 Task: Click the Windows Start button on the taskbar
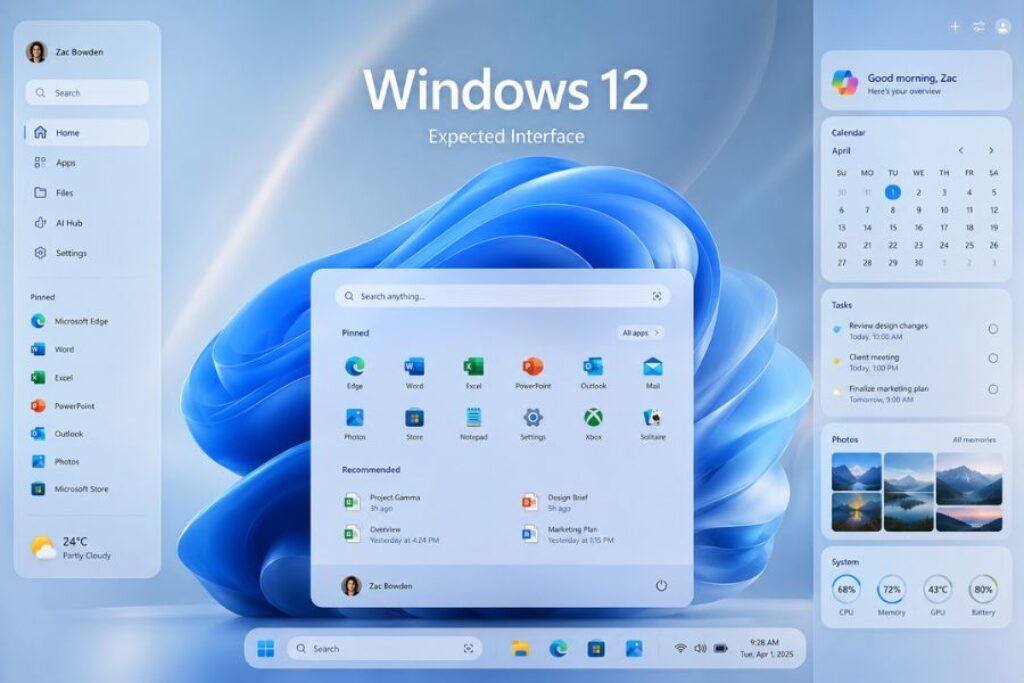pyautogui.click(x=266, y=648)
